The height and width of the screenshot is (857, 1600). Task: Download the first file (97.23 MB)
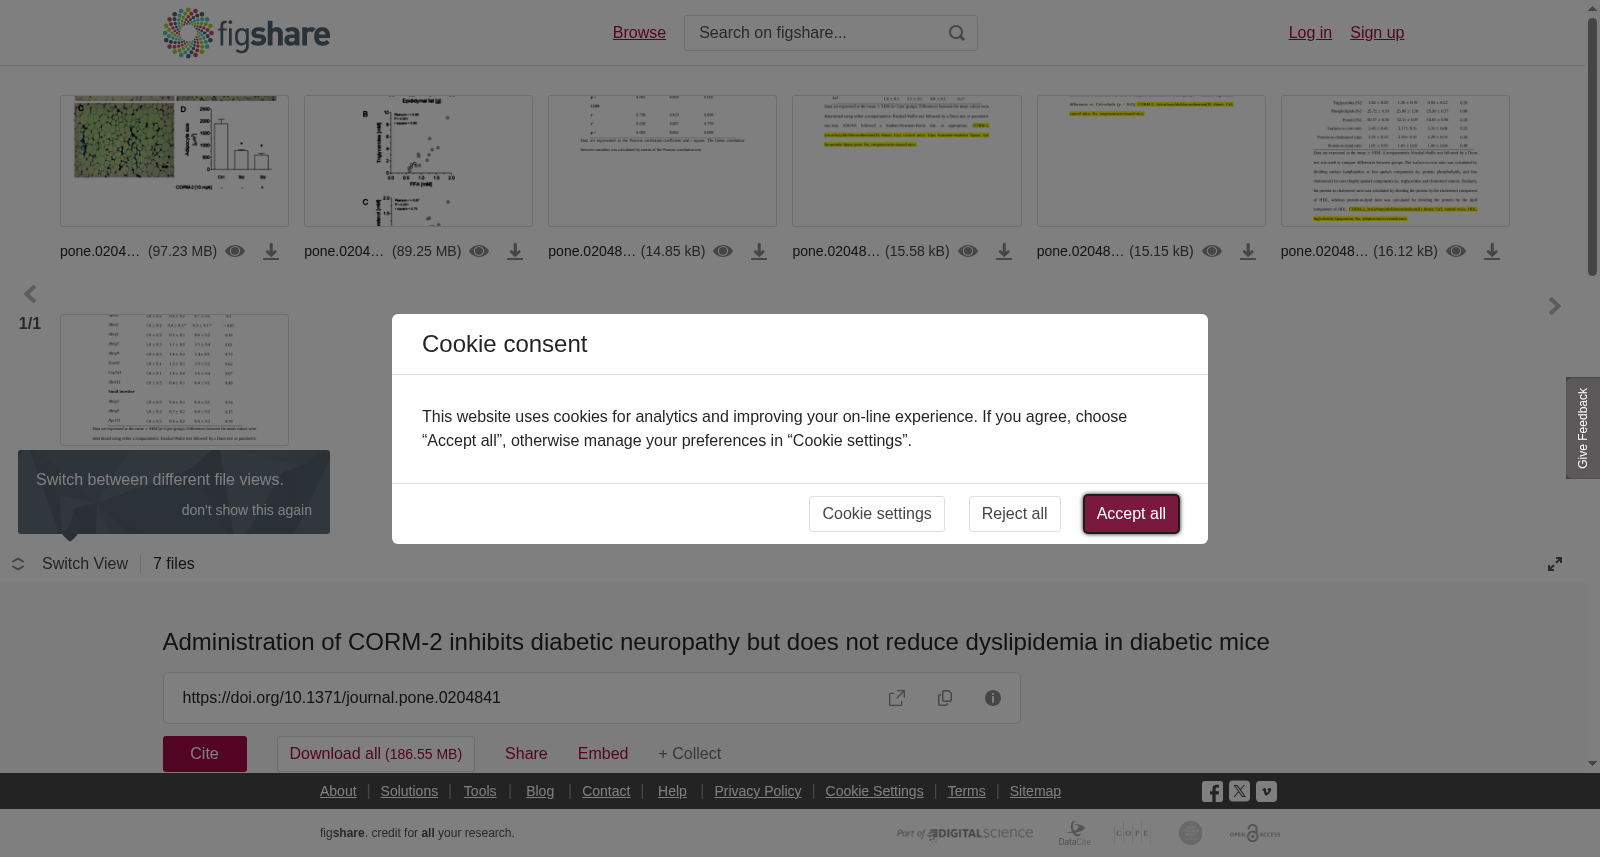(271, 252)
